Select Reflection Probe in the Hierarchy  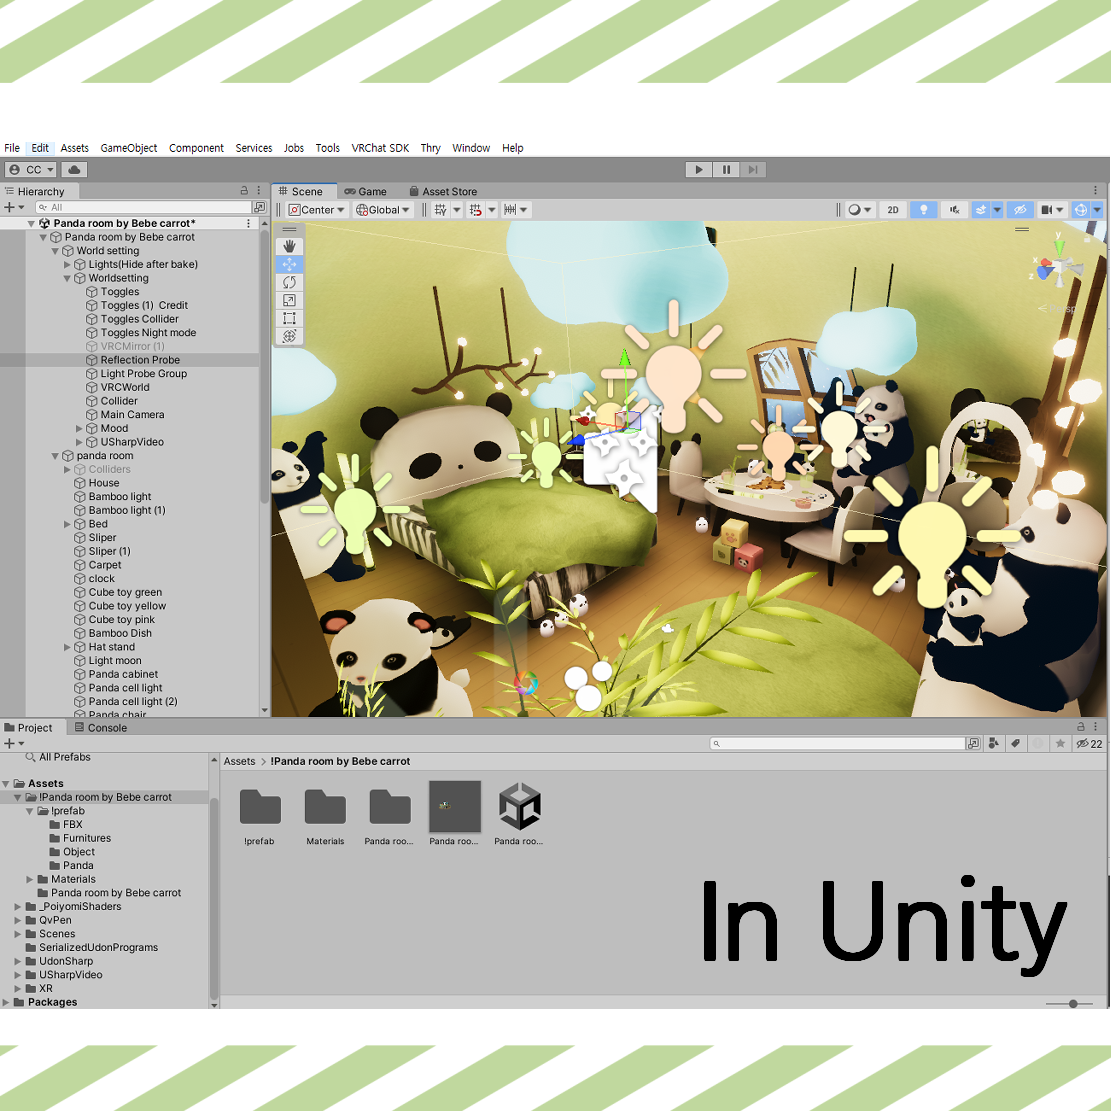tap(143, 359)
